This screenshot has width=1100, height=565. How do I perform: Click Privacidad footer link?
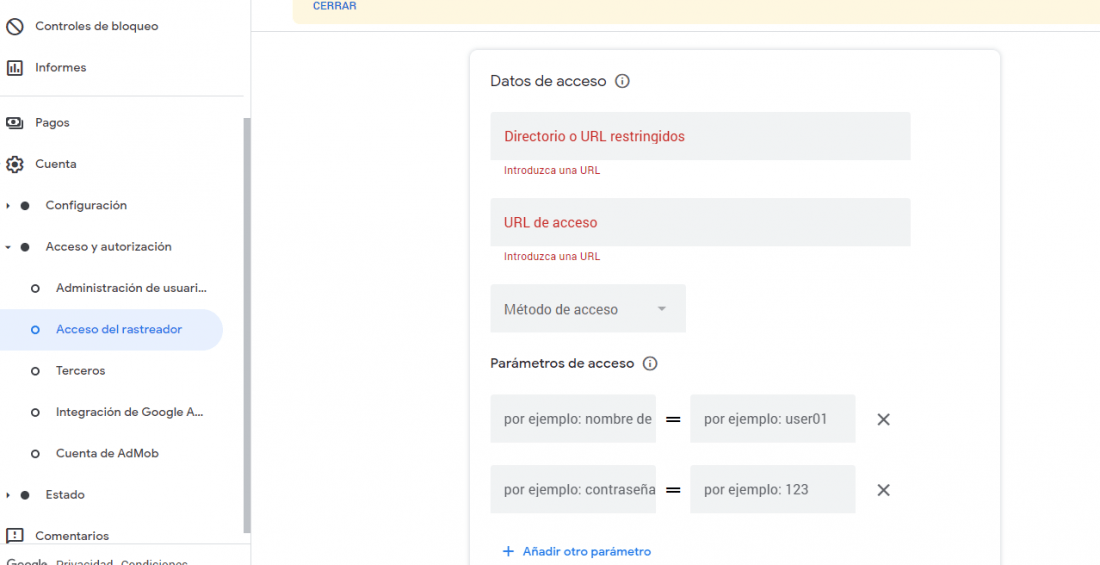tap(85, 562)
